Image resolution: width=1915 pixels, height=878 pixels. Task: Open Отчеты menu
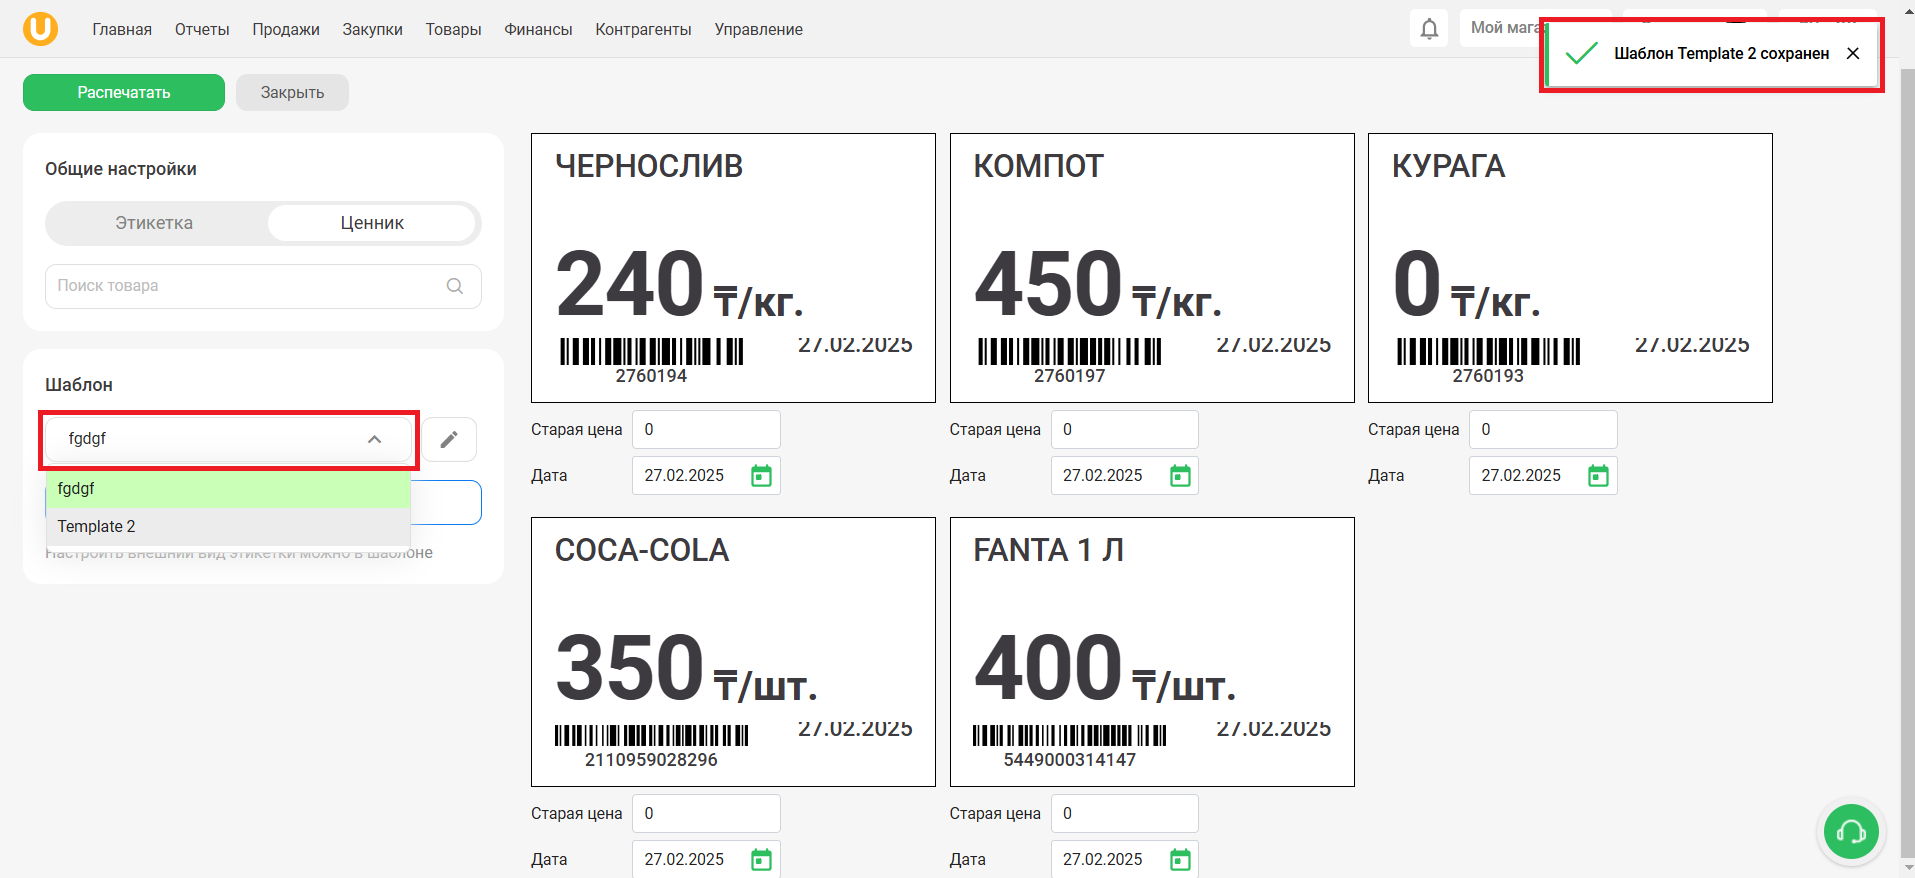point(202,30)
